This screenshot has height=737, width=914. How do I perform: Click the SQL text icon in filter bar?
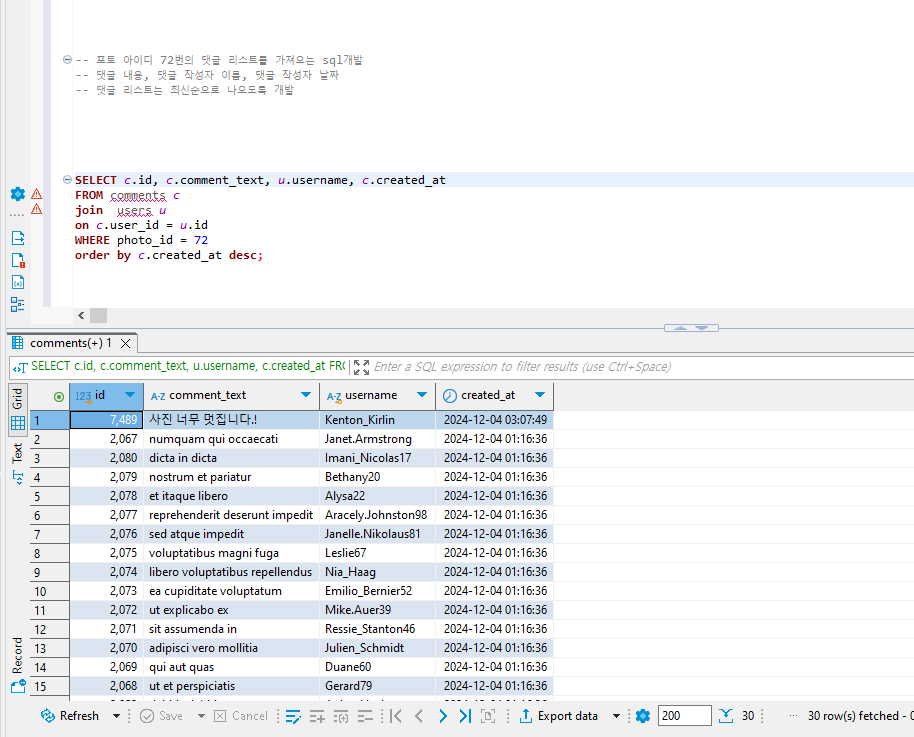click(x=20, y=367)
